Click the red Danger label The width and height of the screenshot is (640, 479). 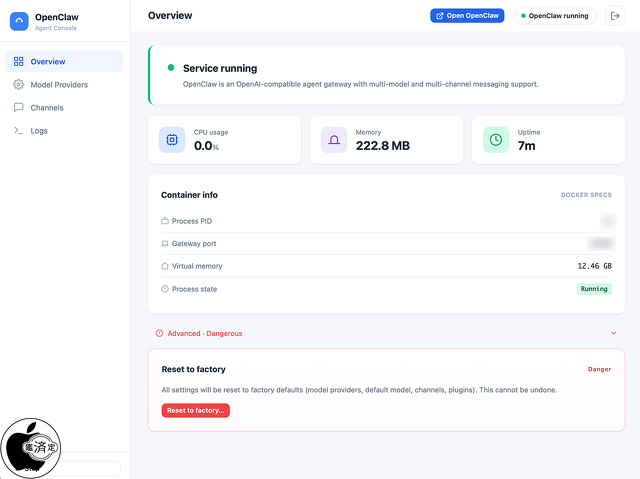(599, 369)
